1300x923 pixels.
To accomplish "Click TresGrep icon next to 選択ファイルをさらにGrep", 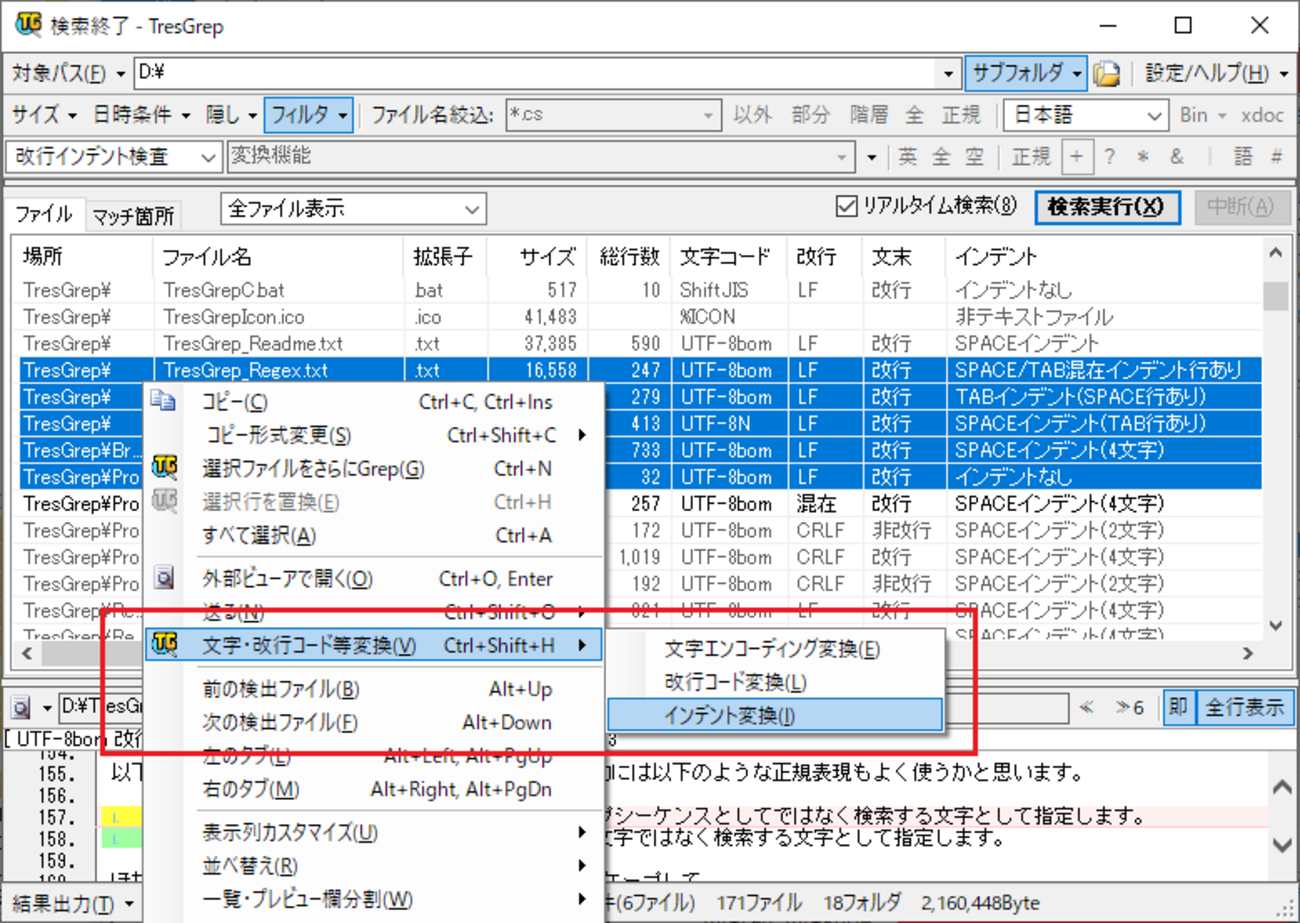I will point(163,468).
